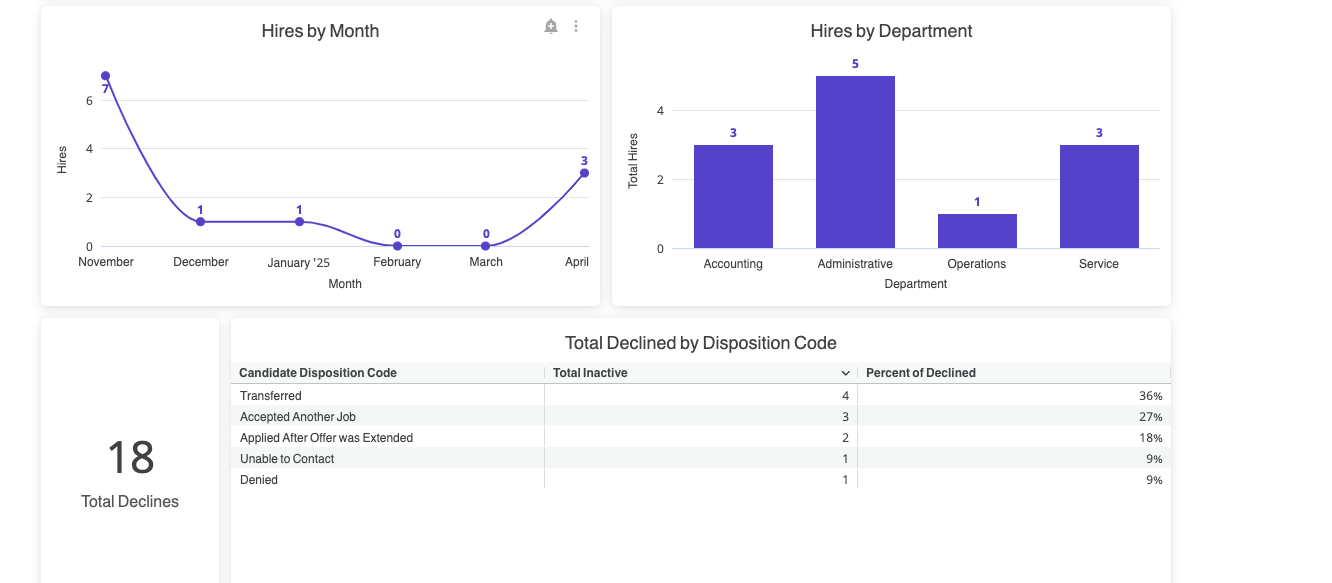Screen dimensions: 1332x583
Task: Click the 'Administrative' axis label
Action: coord(855,264)
